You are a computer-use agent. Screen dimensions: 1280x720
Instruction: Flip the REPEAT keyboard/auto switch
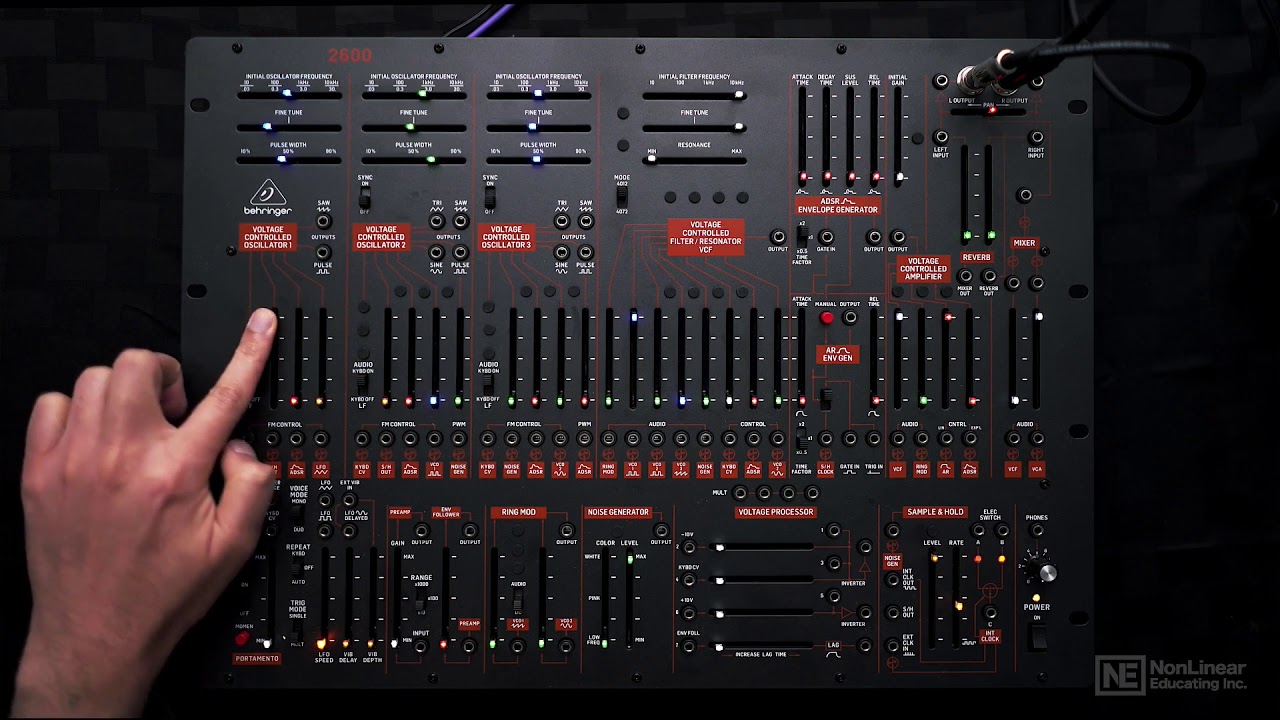point(298,567)
